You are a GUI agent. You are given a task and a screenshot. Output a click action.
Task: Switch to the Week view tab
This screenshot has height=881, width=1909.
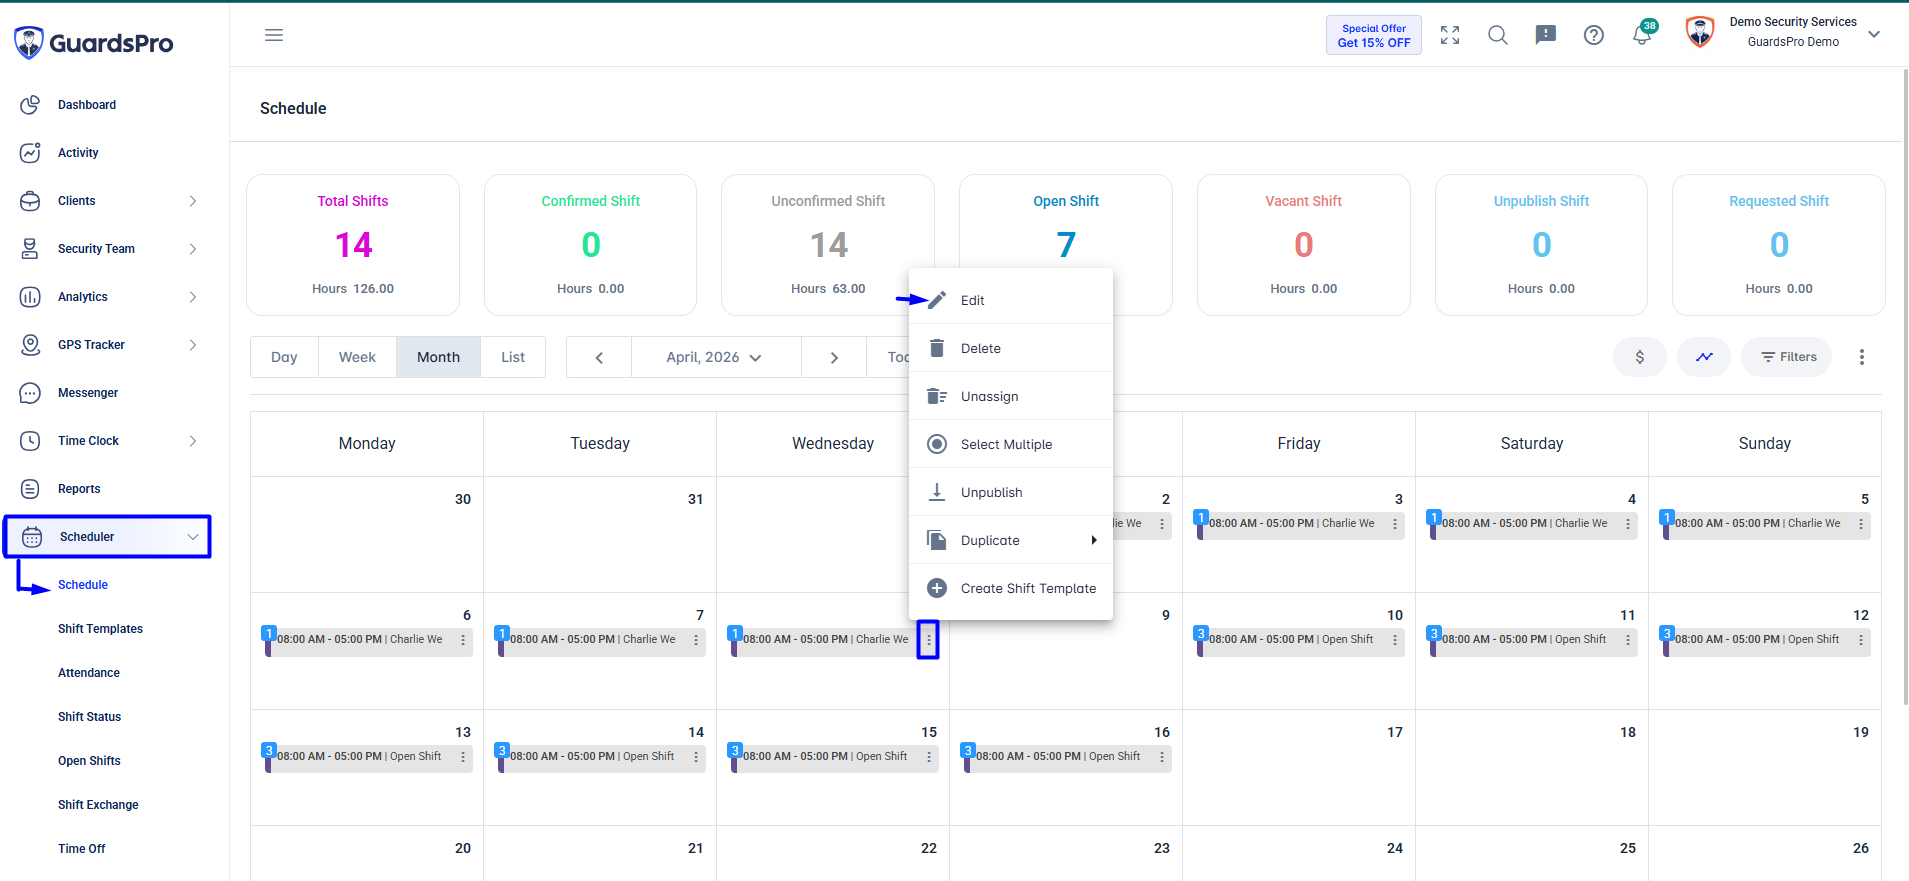click(x=357, y=357)
